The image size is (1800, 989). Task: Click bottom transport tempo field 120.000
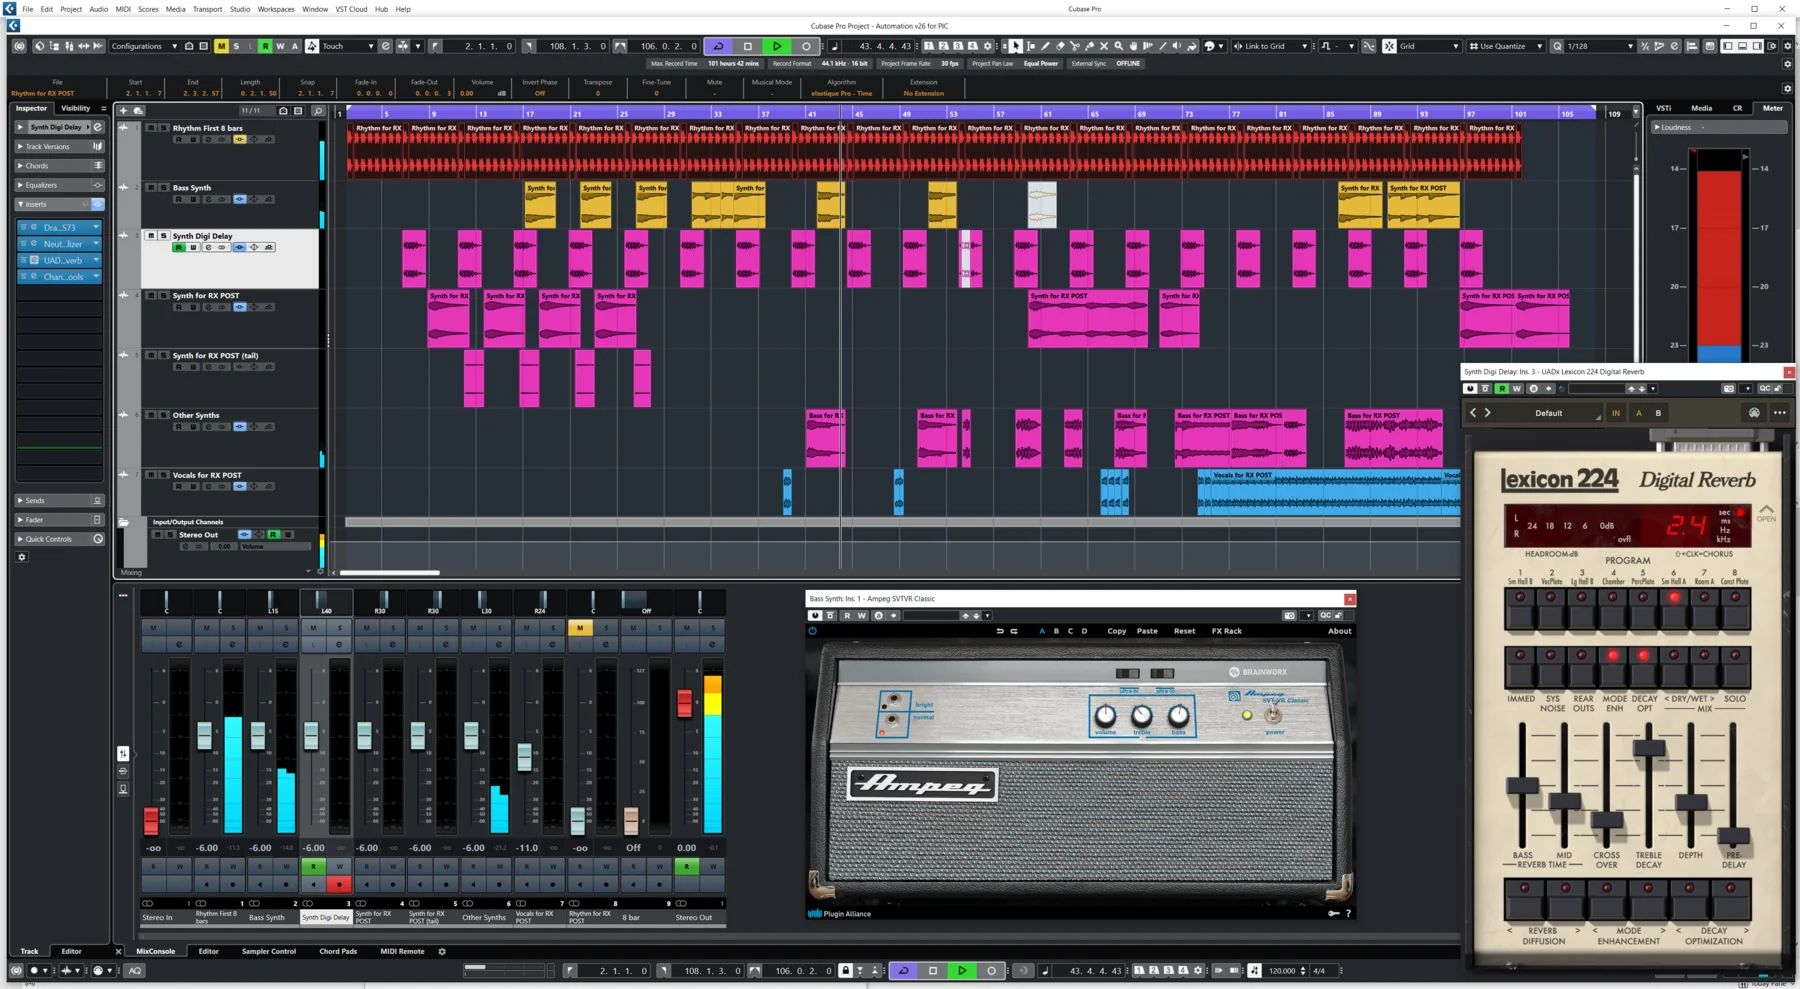1282,970
